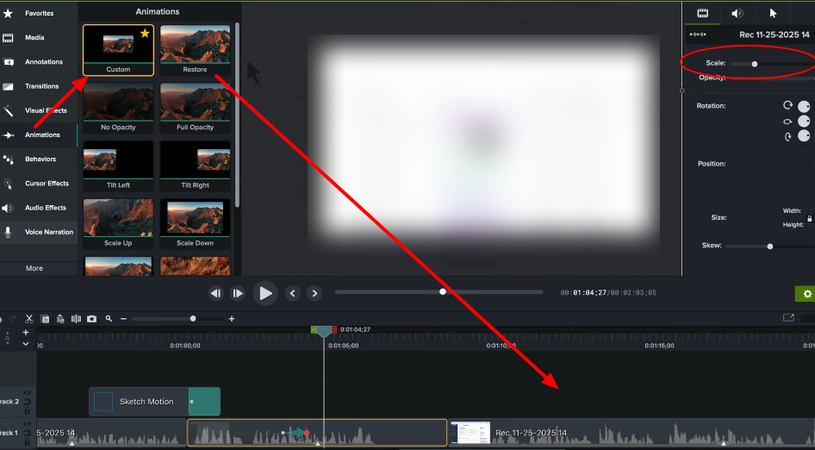Toggle the size aspect ratio lock
Screen dimensions: 815x450
(x=809, y=218)
